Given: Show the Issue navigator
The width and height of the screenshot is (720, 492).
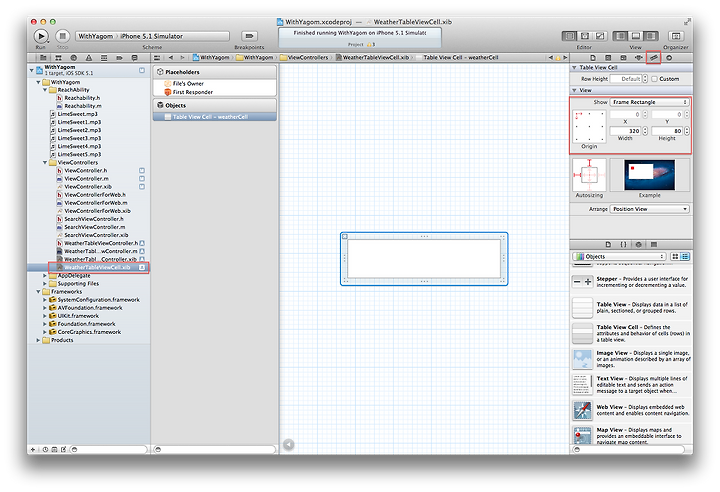Looking at the screenshot, I should (x=89, y=58).
